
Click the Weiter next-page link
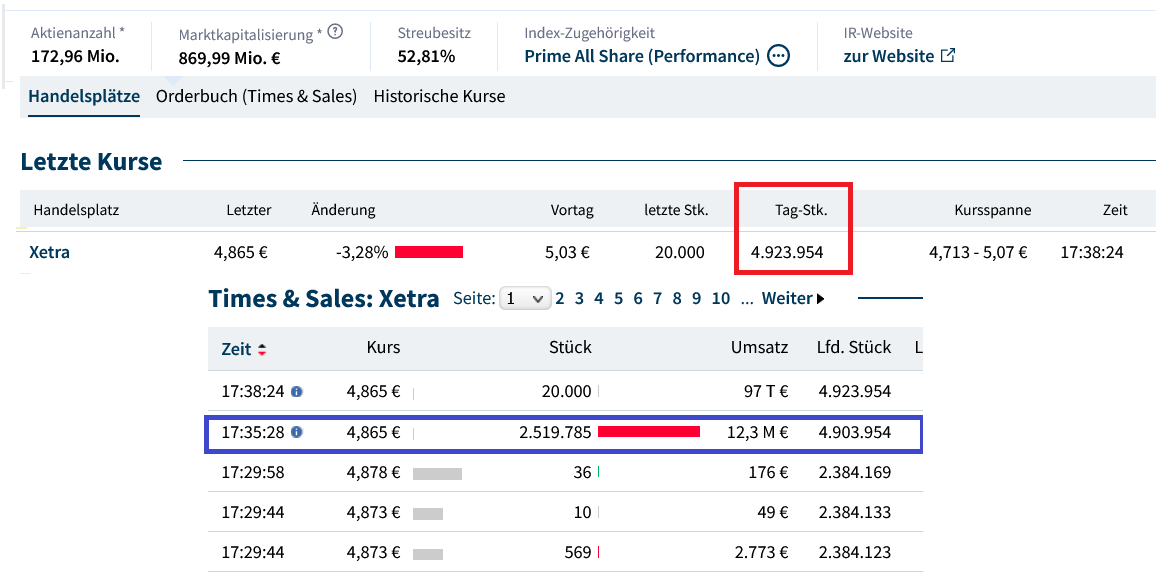tap(786, 298)
